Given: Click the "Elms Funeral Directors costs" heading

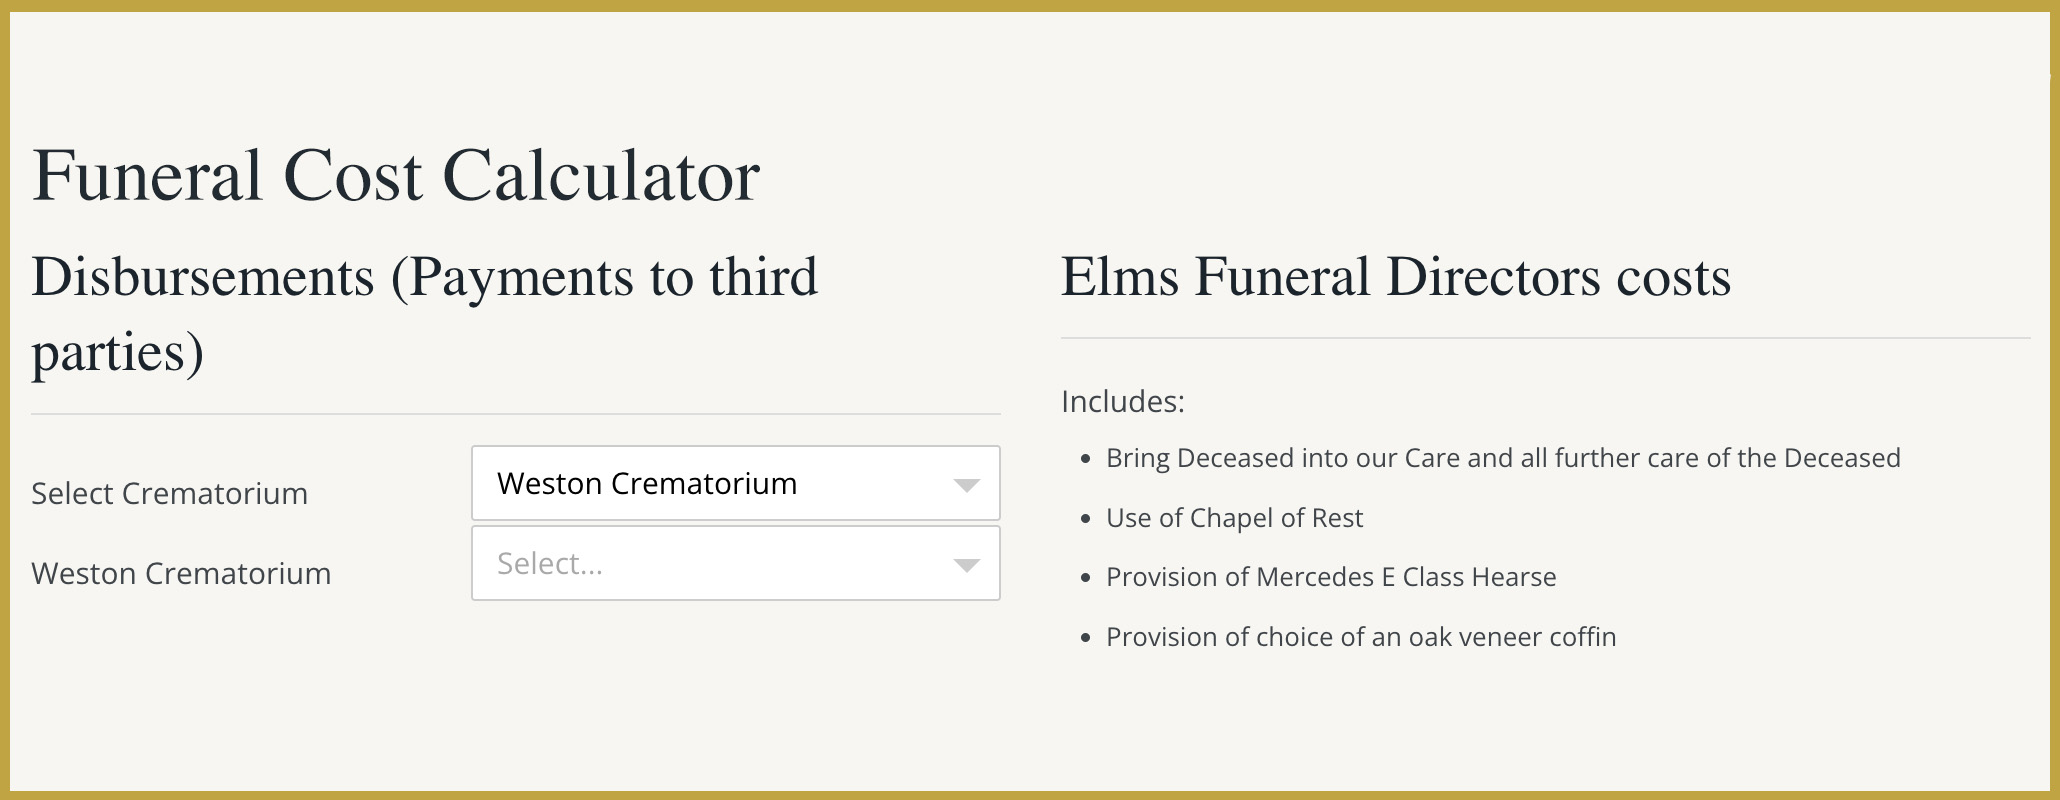Looking at the screenshot, I should [x=1395, y=277].
